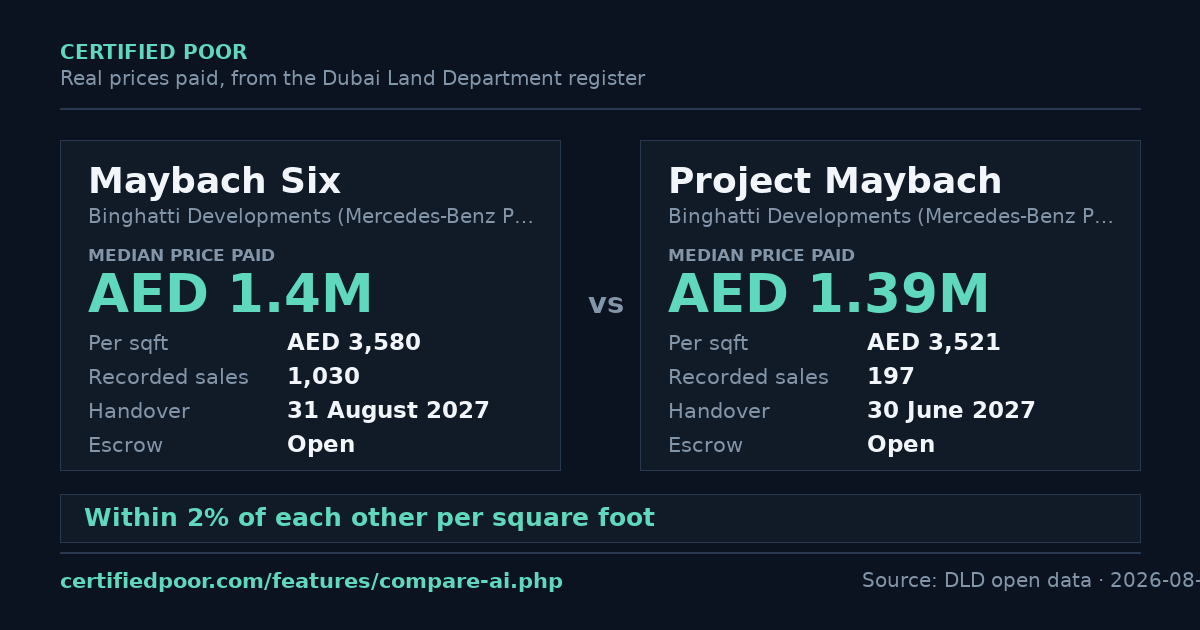Click the CERTIFIED POOR brand title
This screenshot has height=630, width=1200.
click(153, 53)
